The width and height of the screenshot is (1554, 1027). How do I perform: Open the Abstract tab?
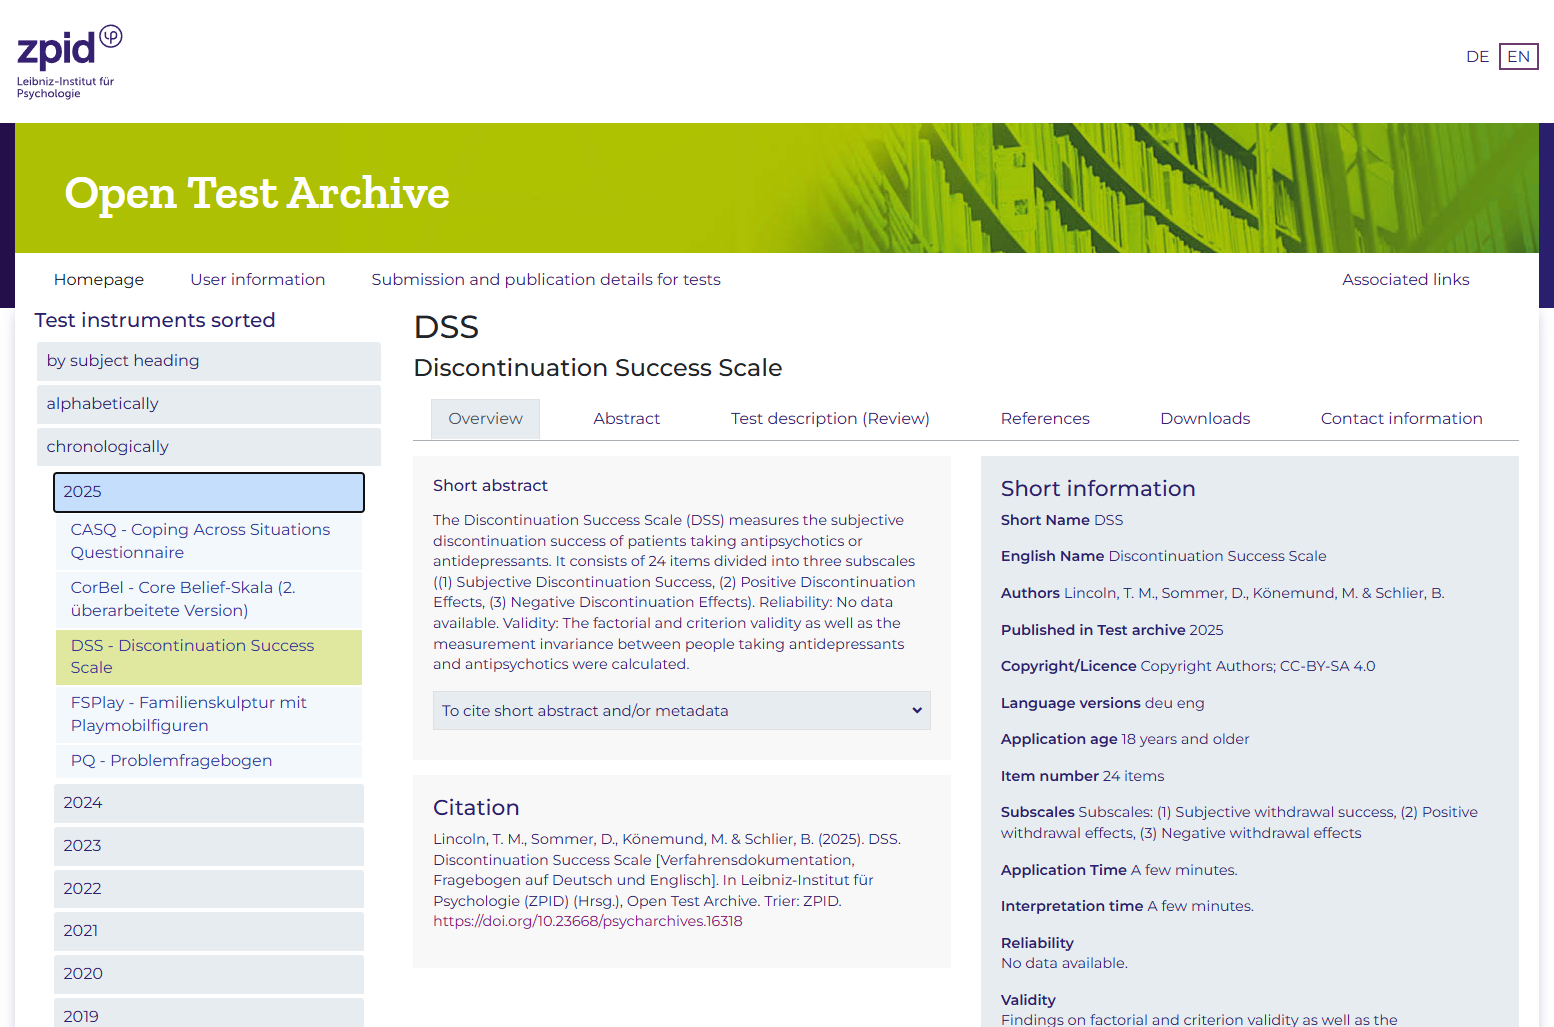pos(626,419)
